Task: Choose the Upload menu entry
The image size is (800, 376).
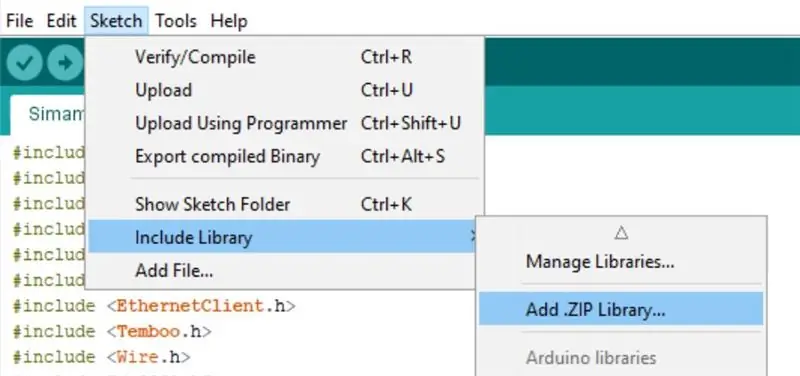Action: (284, 90)
